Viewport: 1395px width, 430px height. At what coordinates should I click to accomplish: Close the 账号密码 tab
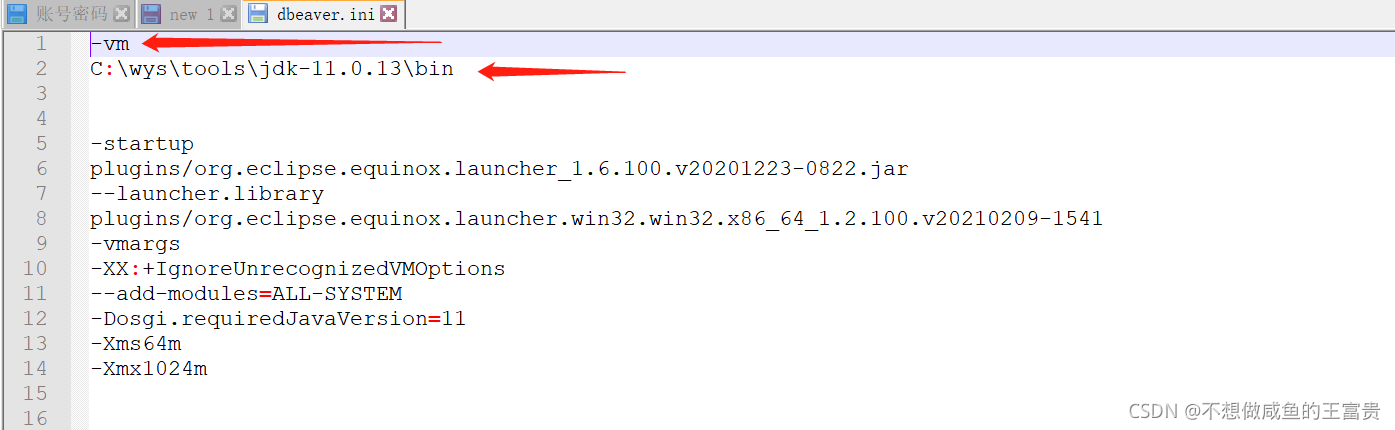pyautogui.click(x=121, y=14)
